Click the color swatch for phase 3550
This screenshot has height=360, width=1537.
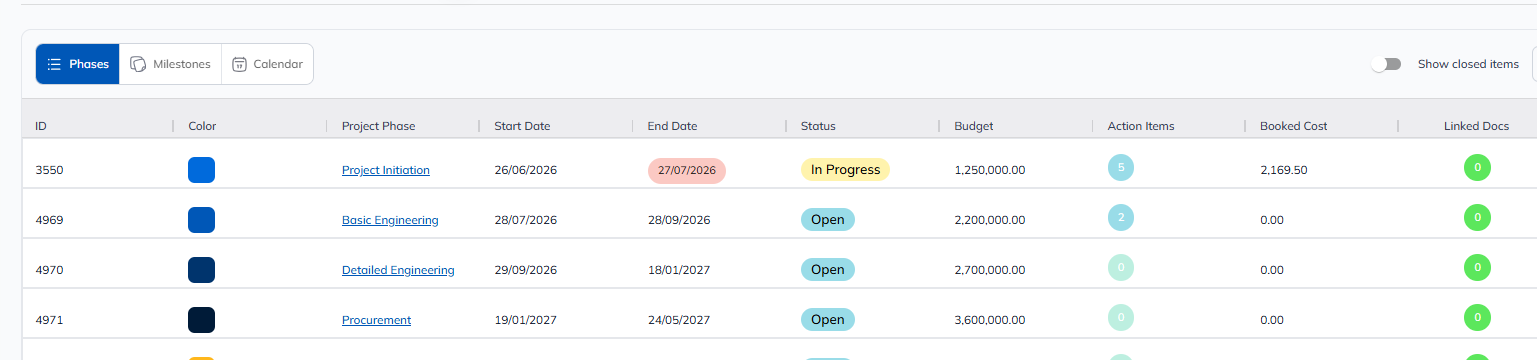pyautogui.click(x=201, y=170)
